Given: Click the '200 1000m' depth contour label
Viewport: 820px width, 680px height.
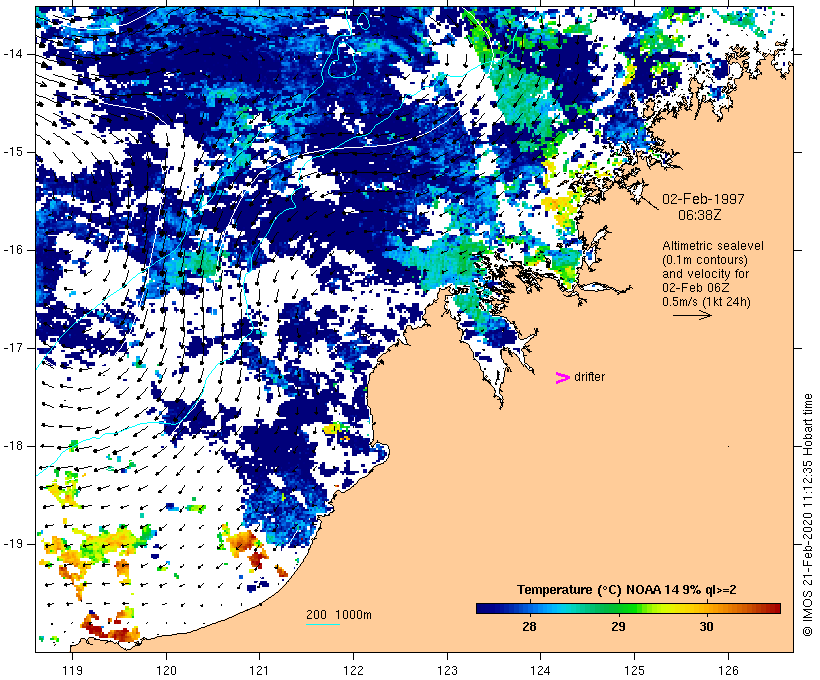Looking at the screenshot, I should coord(339,615).
